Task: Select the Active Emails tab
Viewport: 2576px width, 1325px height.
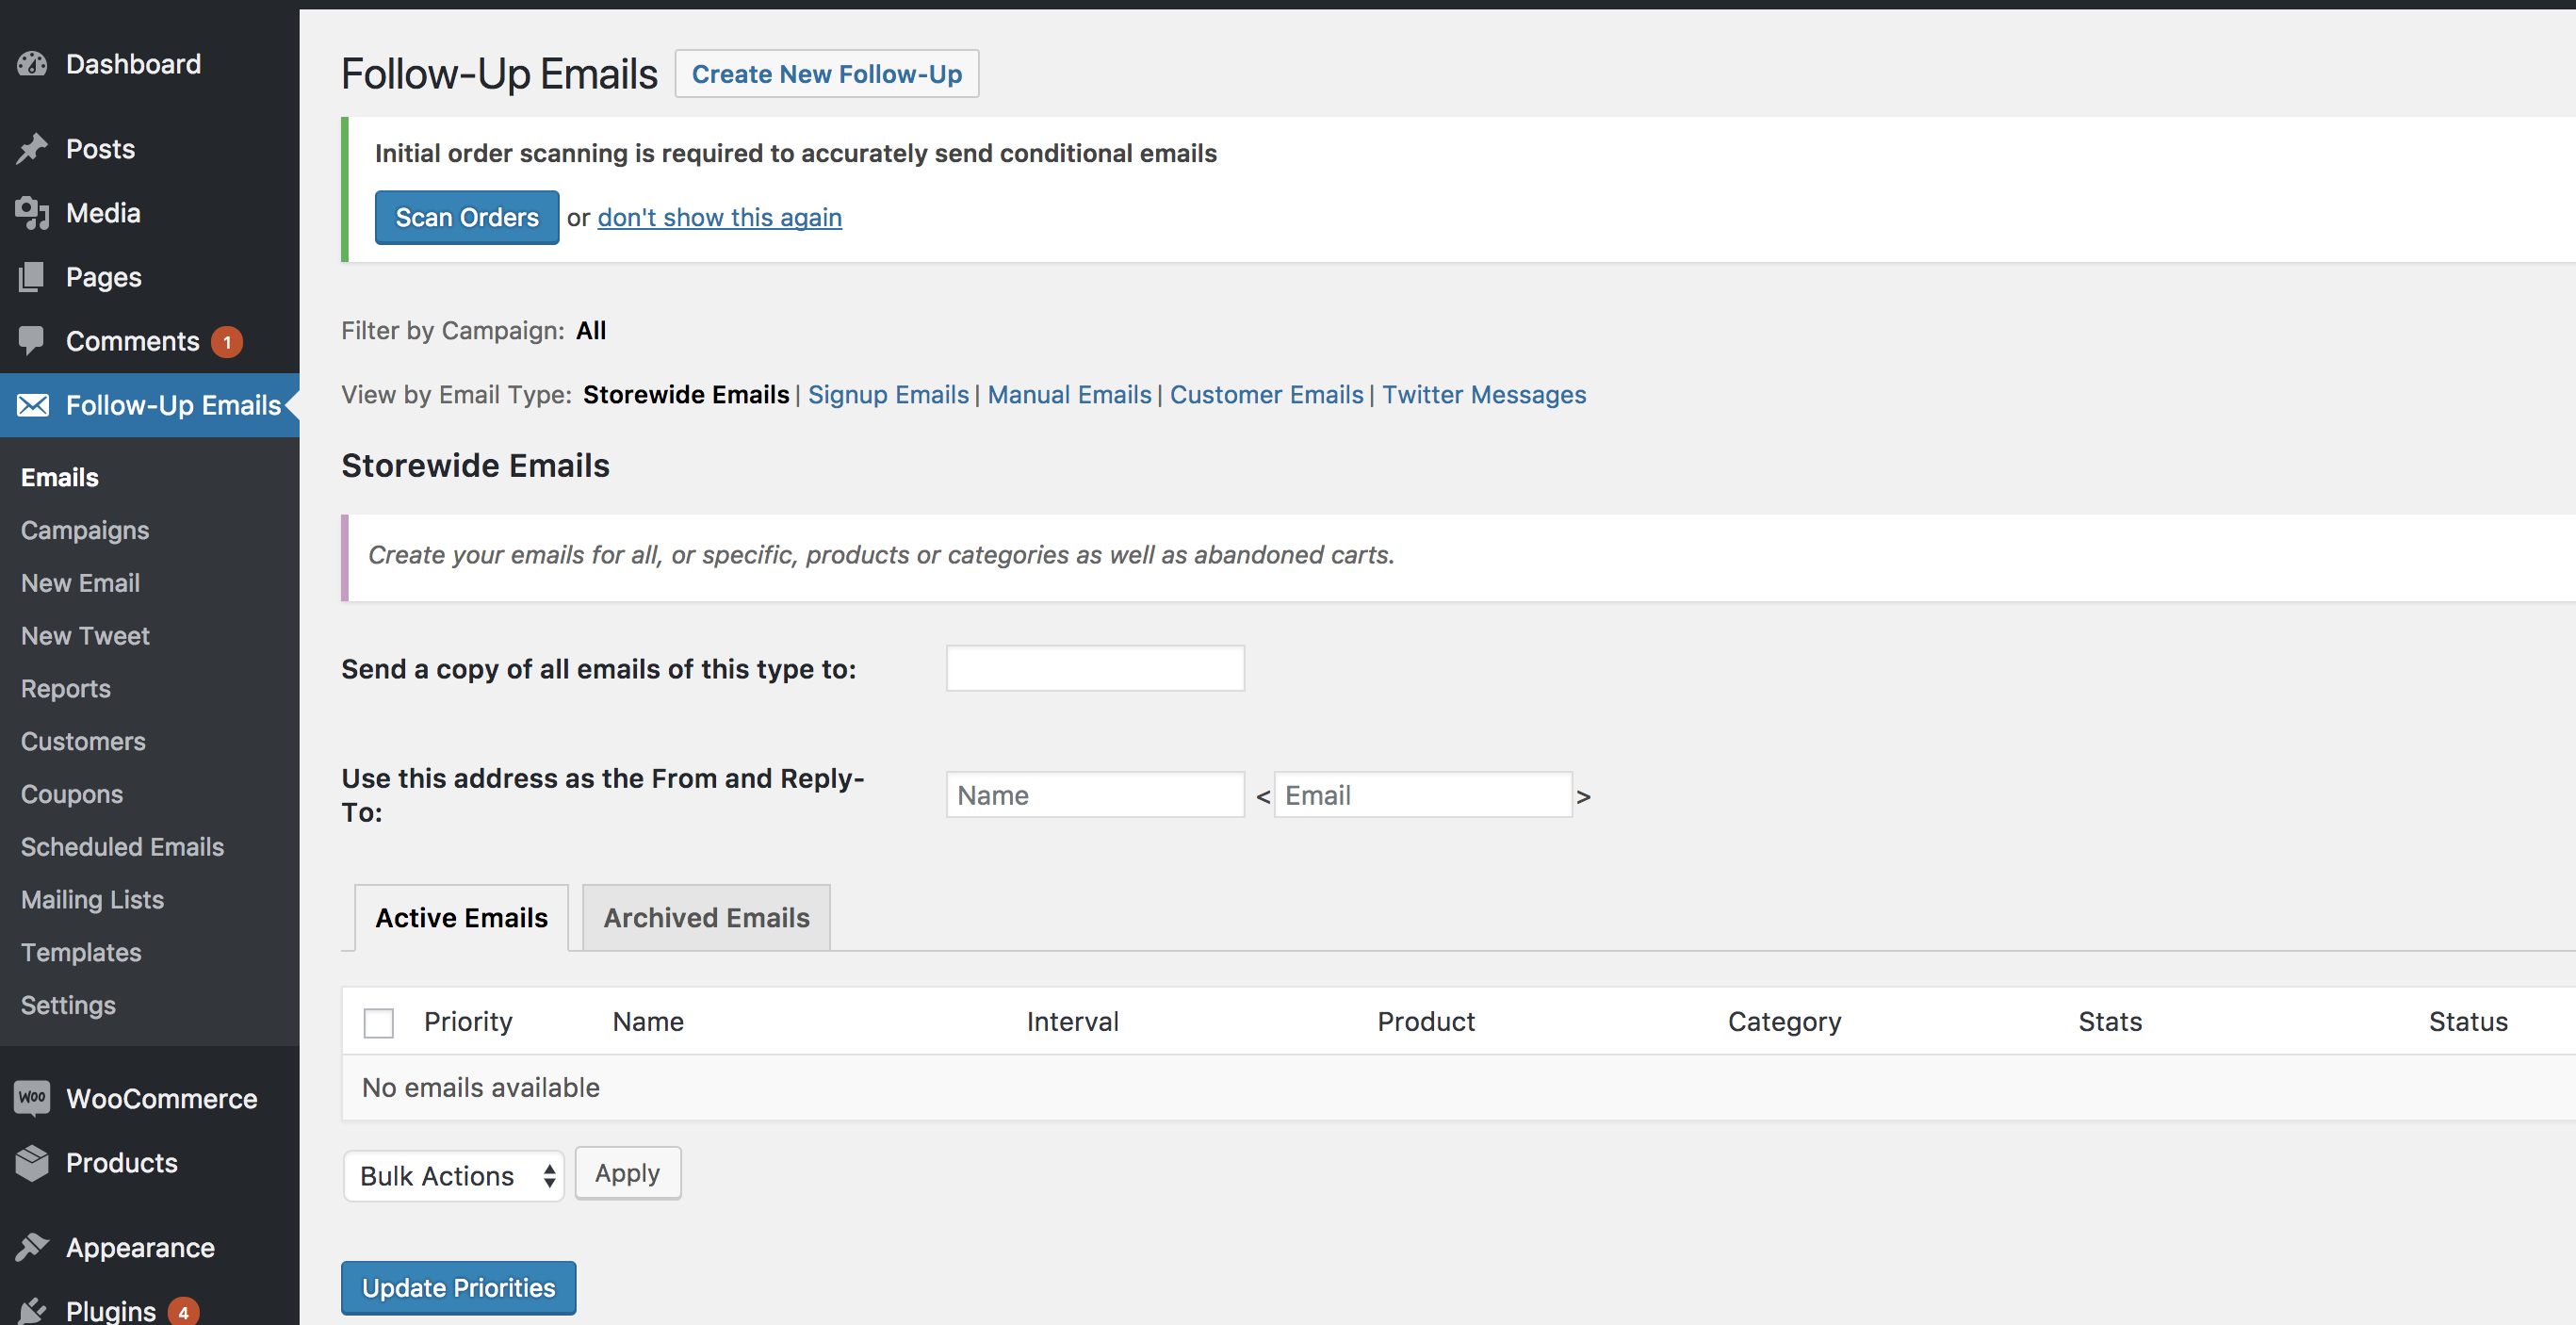Action: 461,916
